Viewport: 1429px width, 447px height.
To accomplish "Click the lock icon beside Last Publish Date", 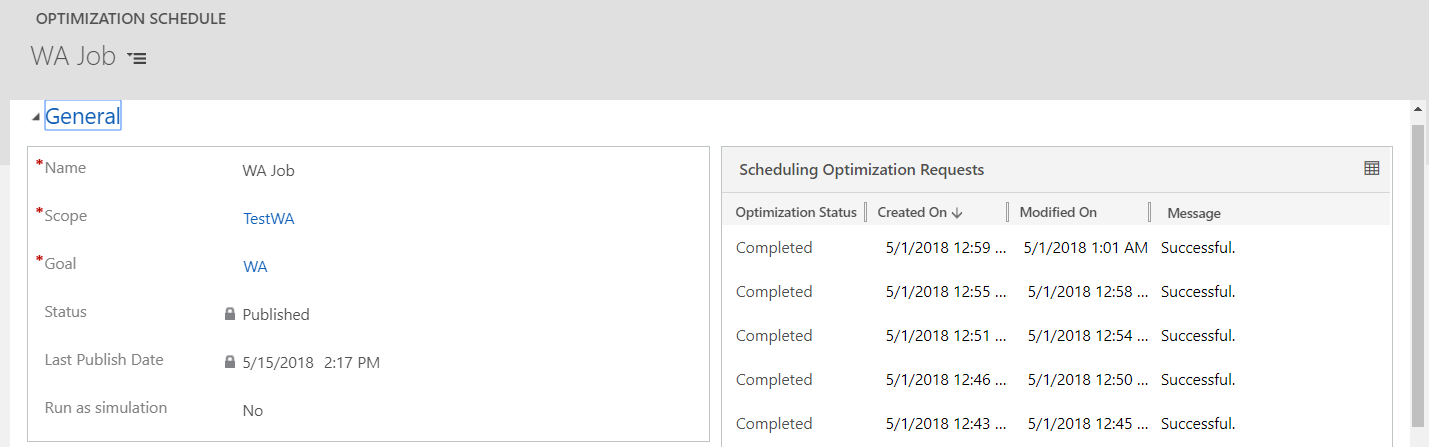I will coord(230,362).
